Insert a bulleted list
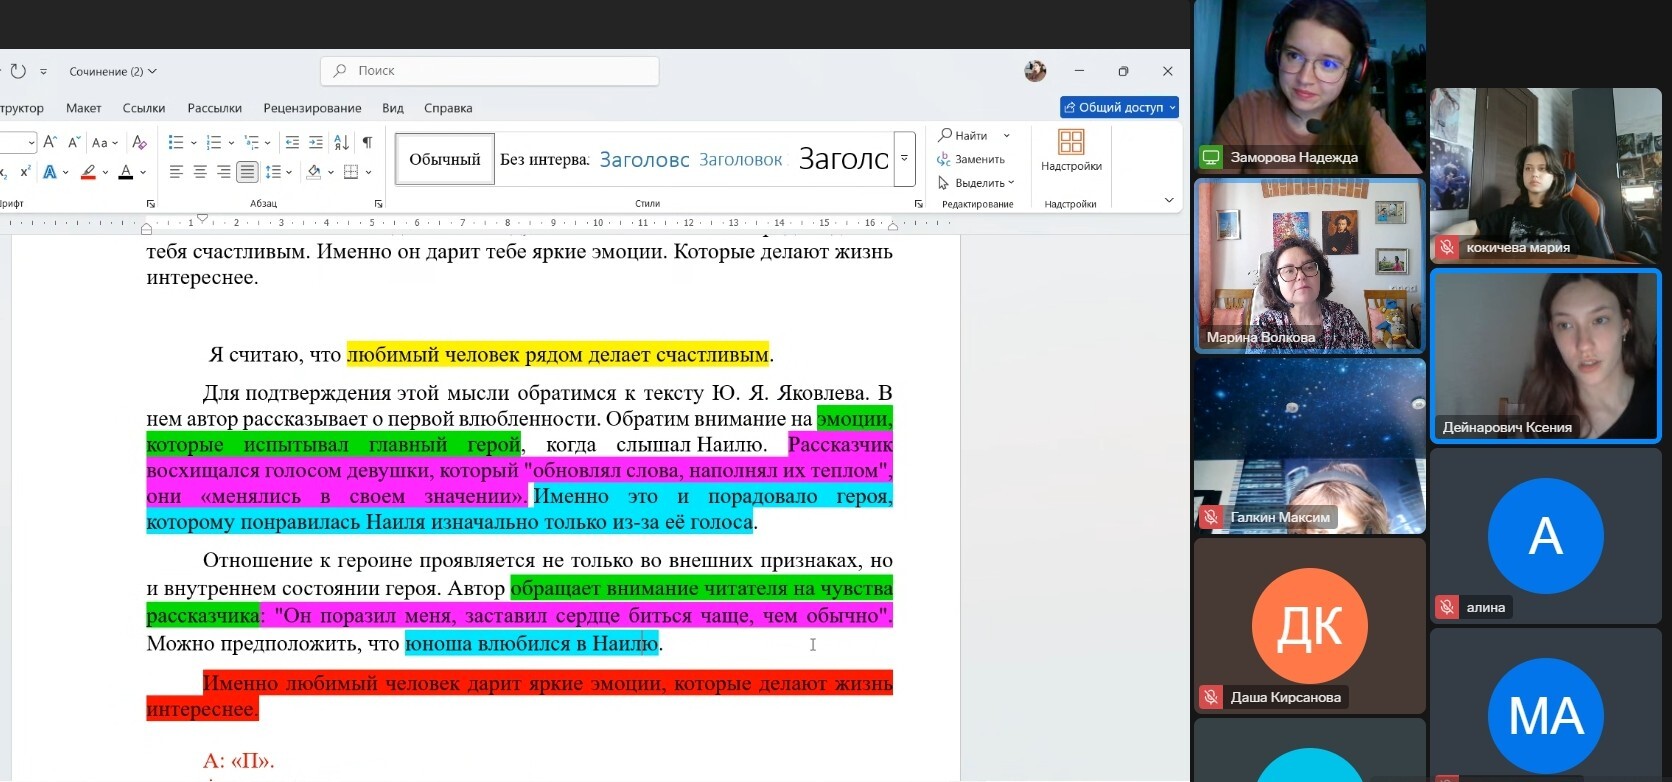1672x782 pixels. pos(176,142)
